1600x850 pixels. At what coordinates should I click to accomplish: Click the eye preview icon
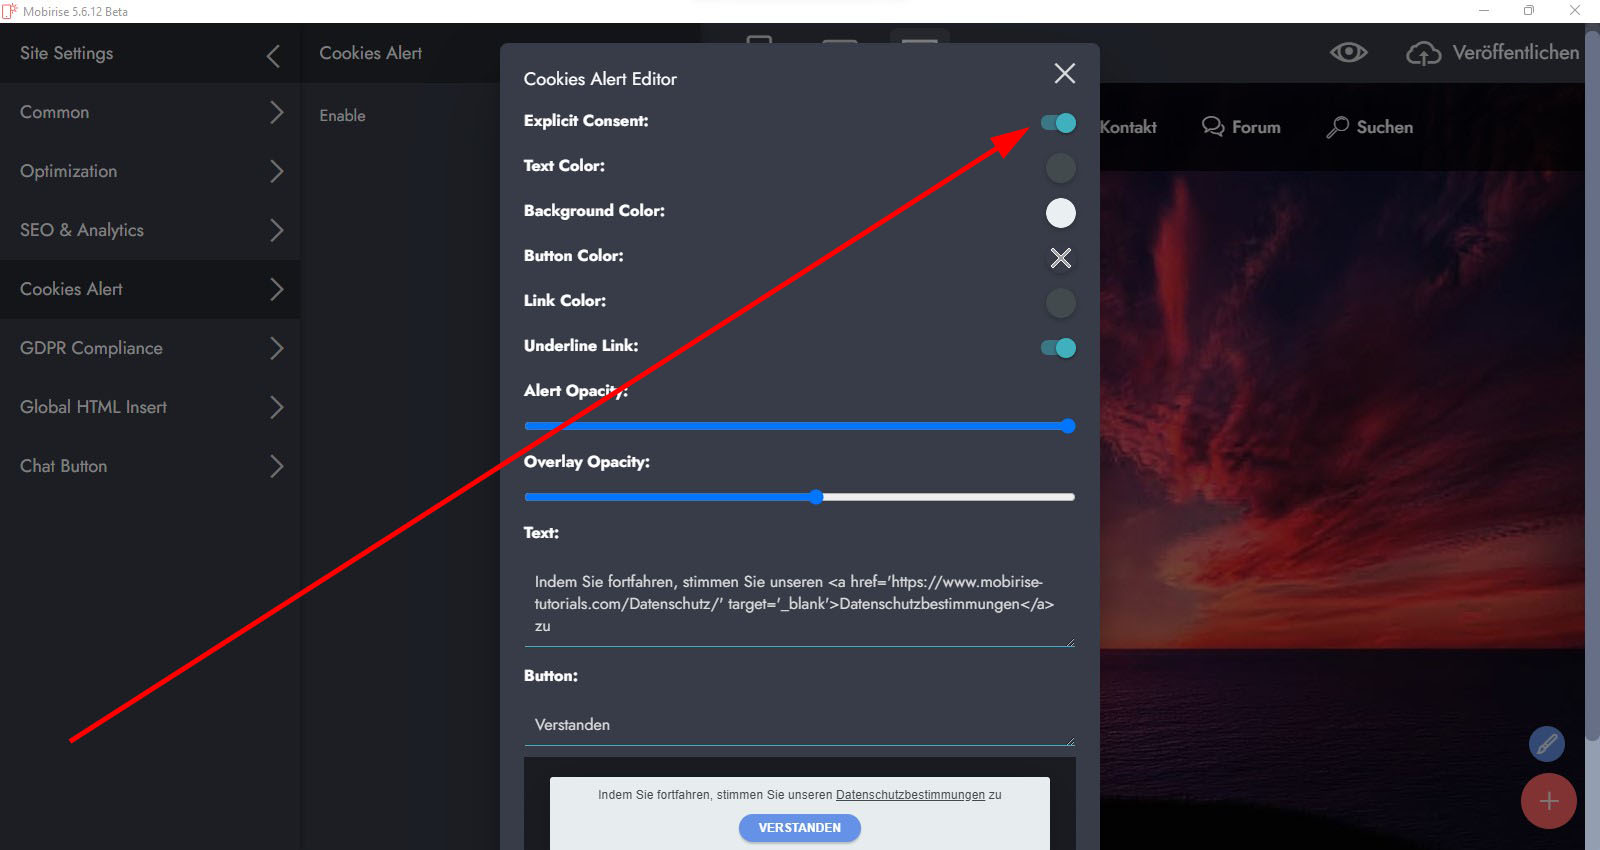tap(1348, 53)
